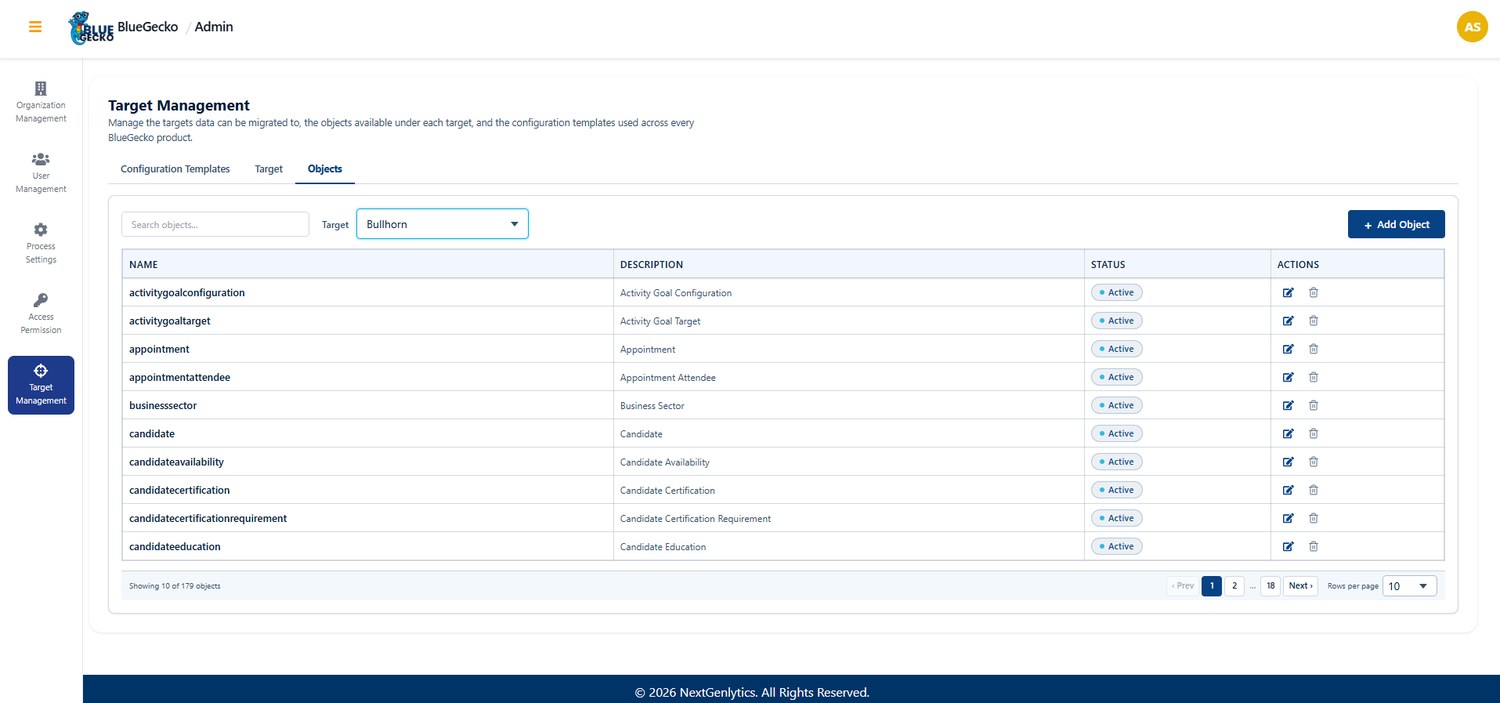Edit the candidate object
Image resolution: width=1500 pixels, height=703 pixels.
(x=1288, y=434)
